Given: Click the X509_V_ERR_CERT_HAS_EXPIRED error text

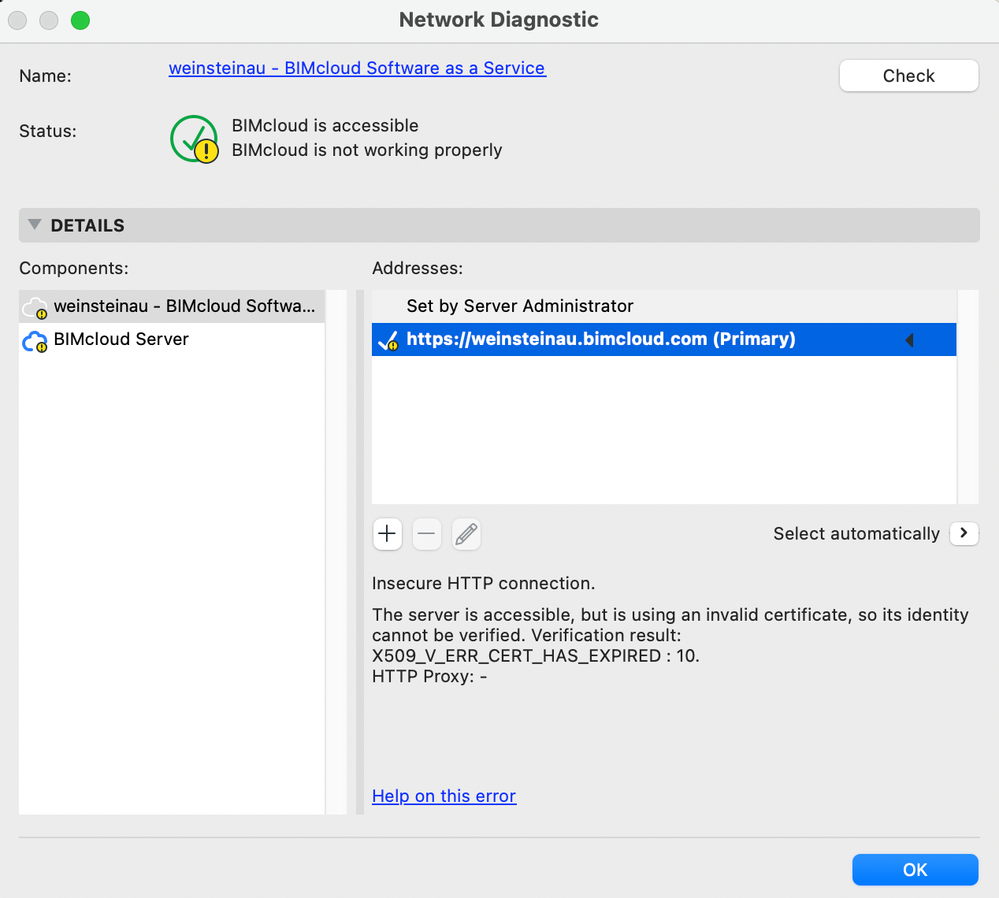Looking at the screenshot, I should click(536, 656).
